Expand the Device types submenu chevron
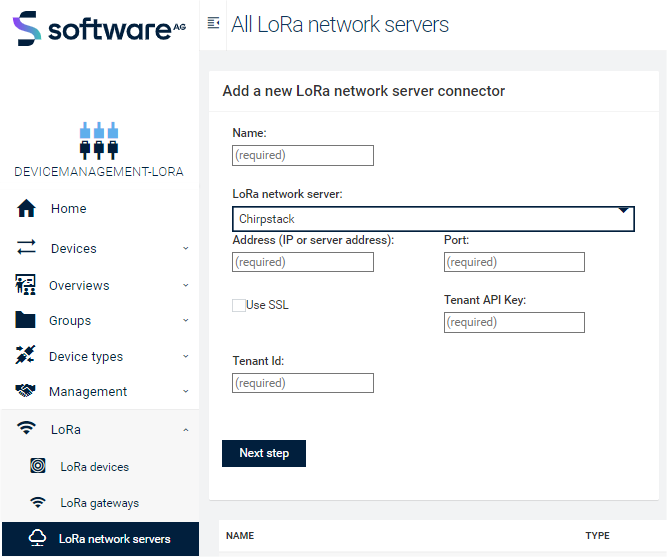The width and height of the screenshot is (667, 557). click(185, 356)
